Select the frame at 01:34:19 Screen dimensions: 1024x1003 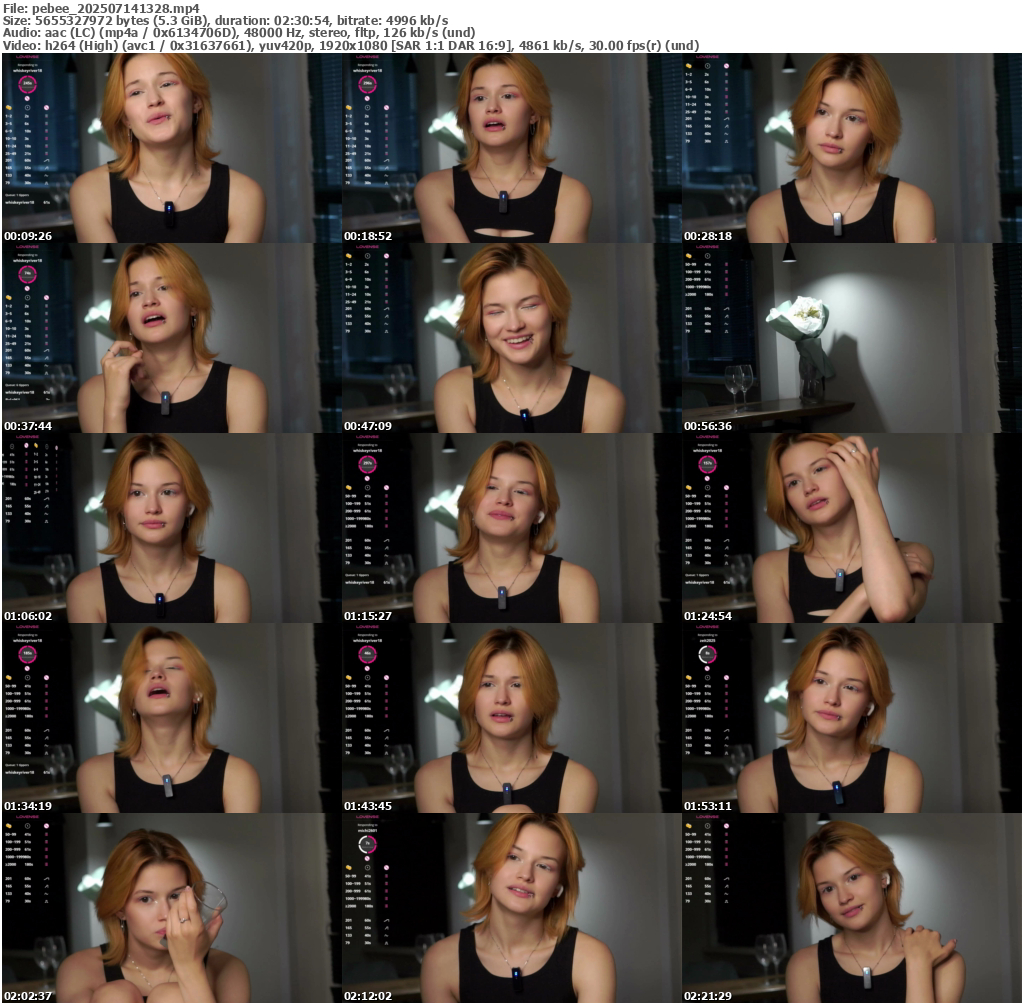pyautogui.click(x=170, y=718)
